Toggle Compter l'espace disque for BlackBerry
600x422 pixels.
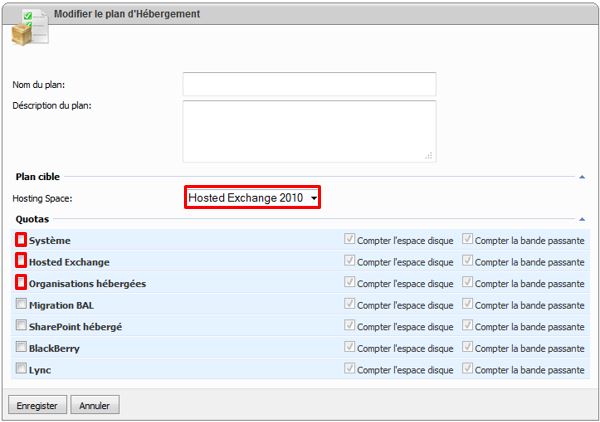point(349,348)
